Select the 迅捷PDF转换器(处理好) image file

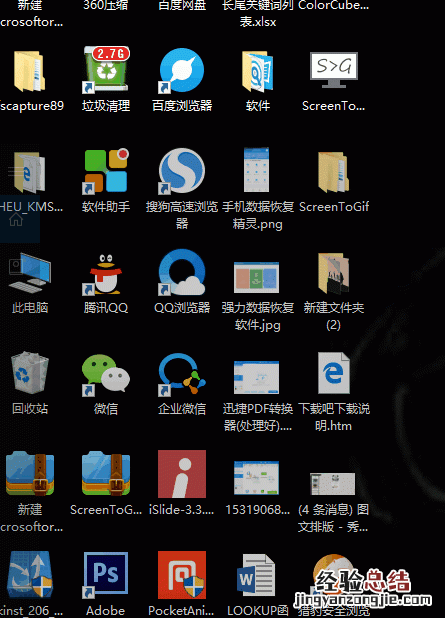[257, 378]
